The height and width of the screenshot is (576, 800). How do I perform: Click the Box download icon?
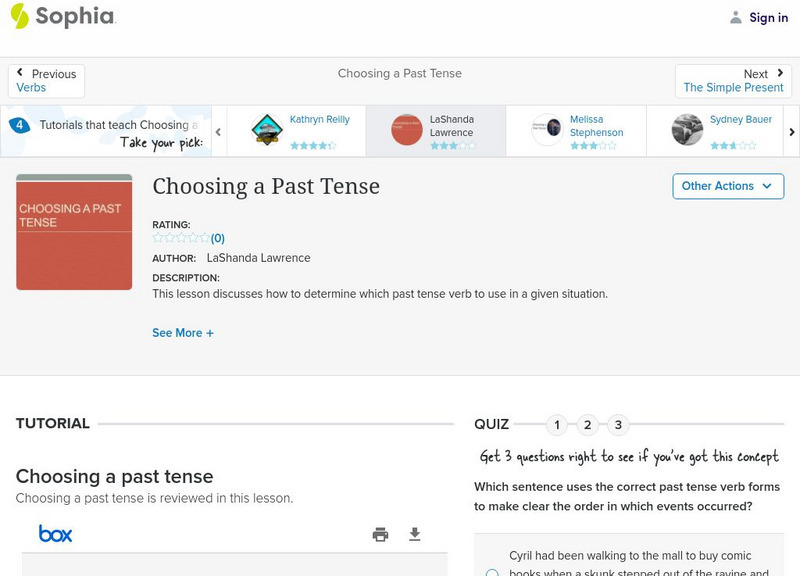coord(415,534)
